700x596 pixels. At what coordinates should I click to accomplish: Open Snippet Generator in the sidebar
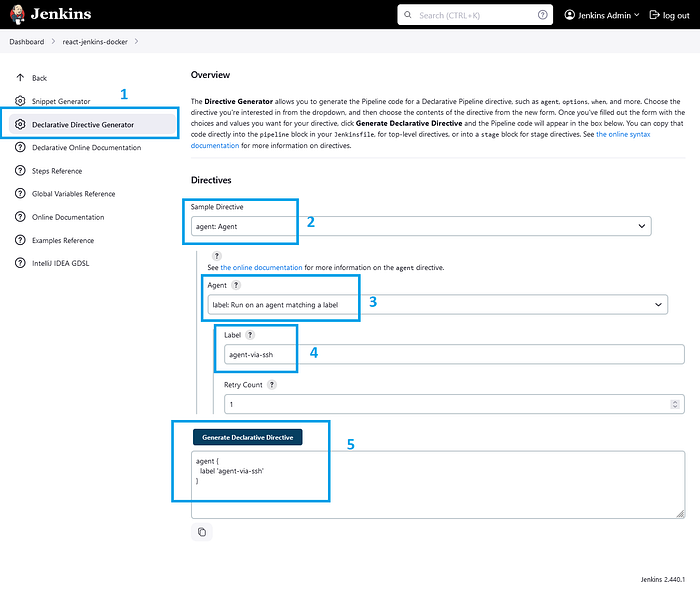tap(61, 101)
